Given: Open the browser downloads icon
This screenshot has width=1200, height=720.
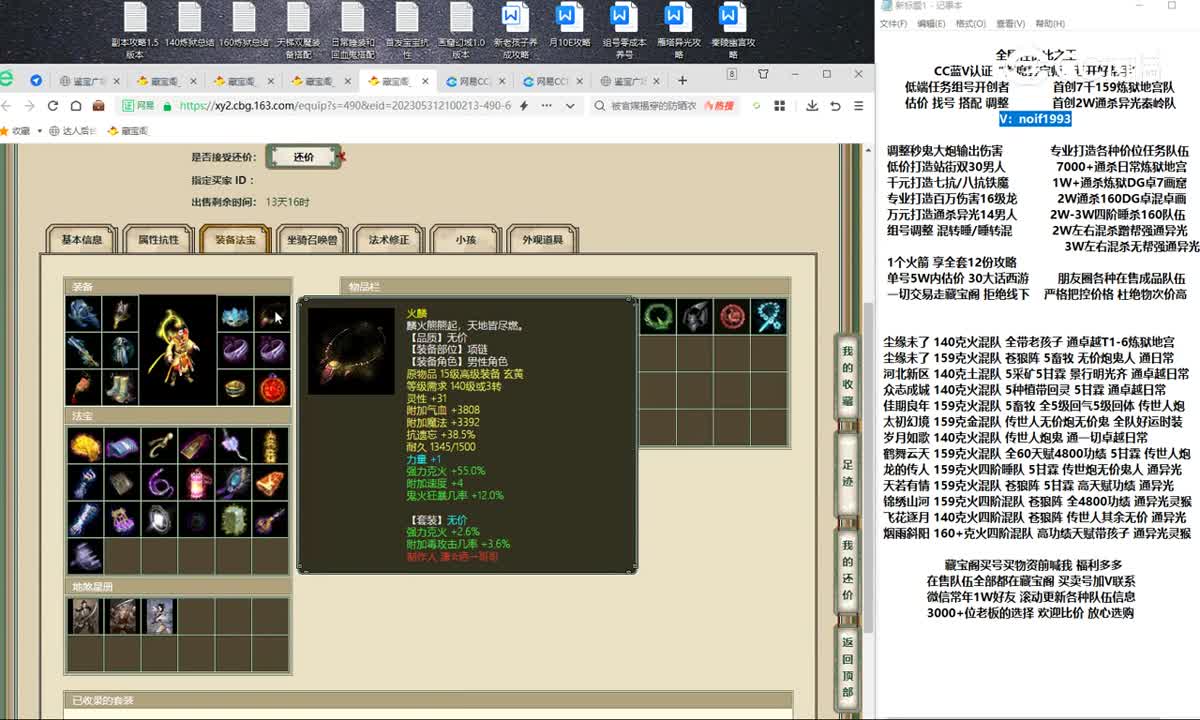Looking at the screenshot, I should [x=811, y=106].
